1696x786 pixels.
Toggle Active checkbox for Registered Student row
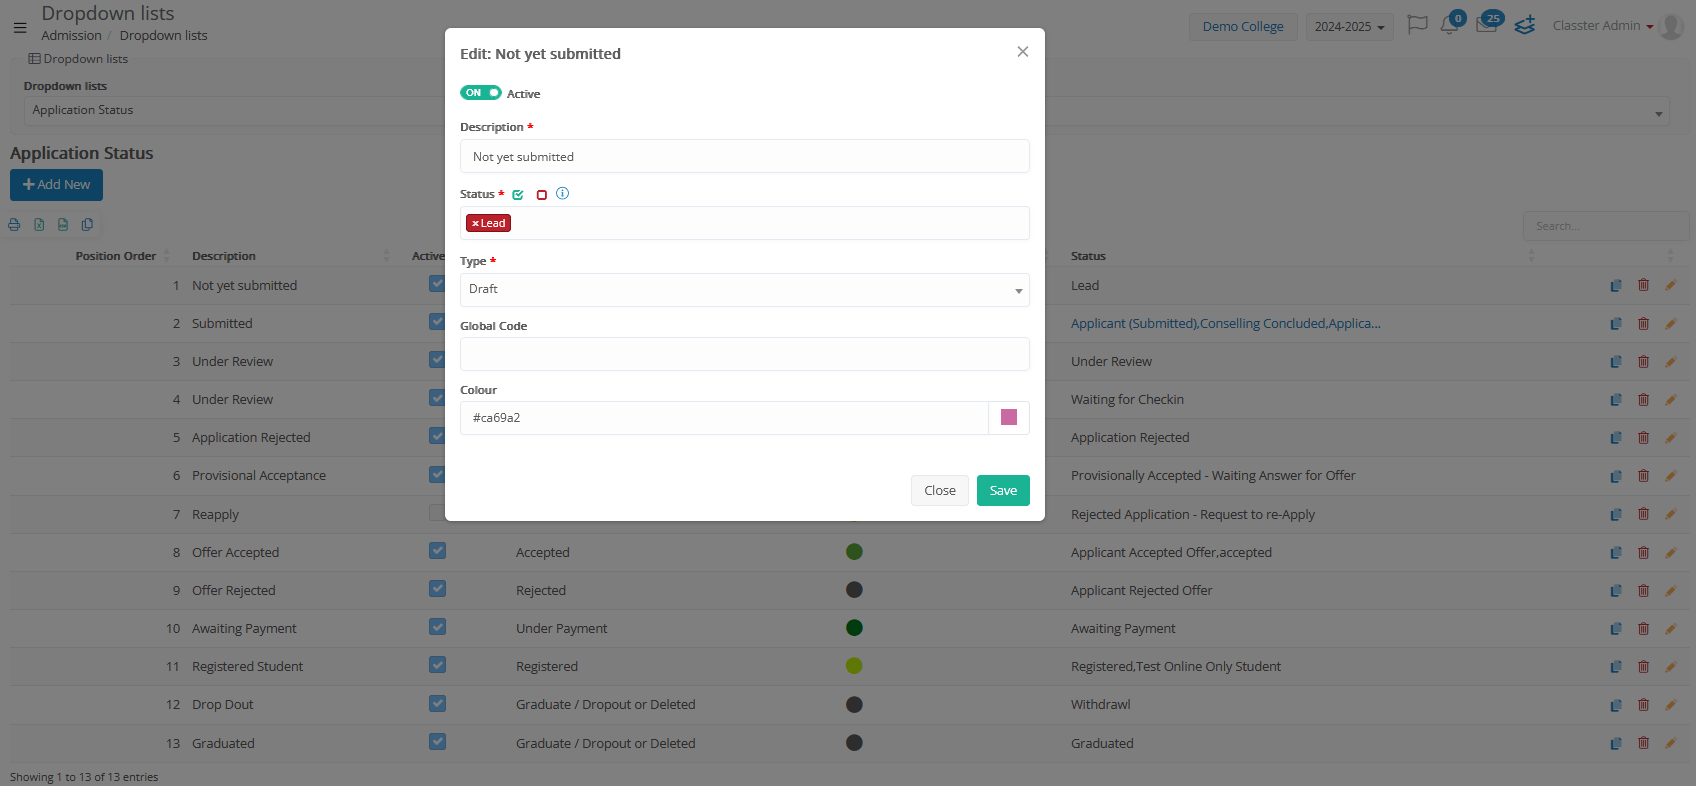pos(437,665)
